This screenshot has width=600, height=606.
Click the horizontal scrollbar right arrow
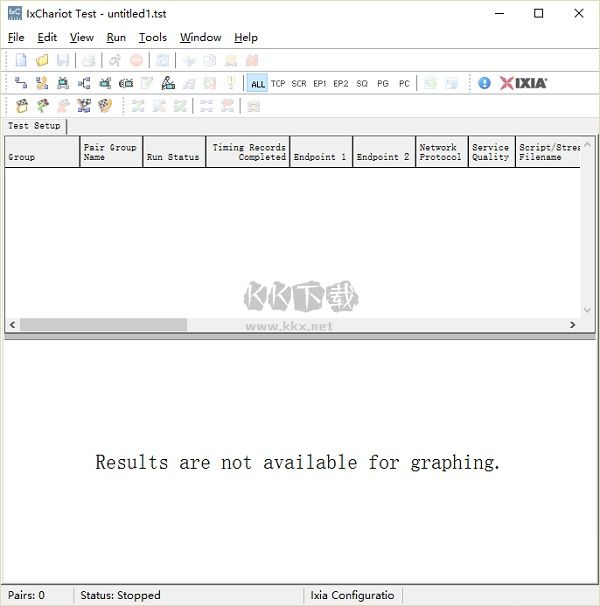click(x=573, y=325)
